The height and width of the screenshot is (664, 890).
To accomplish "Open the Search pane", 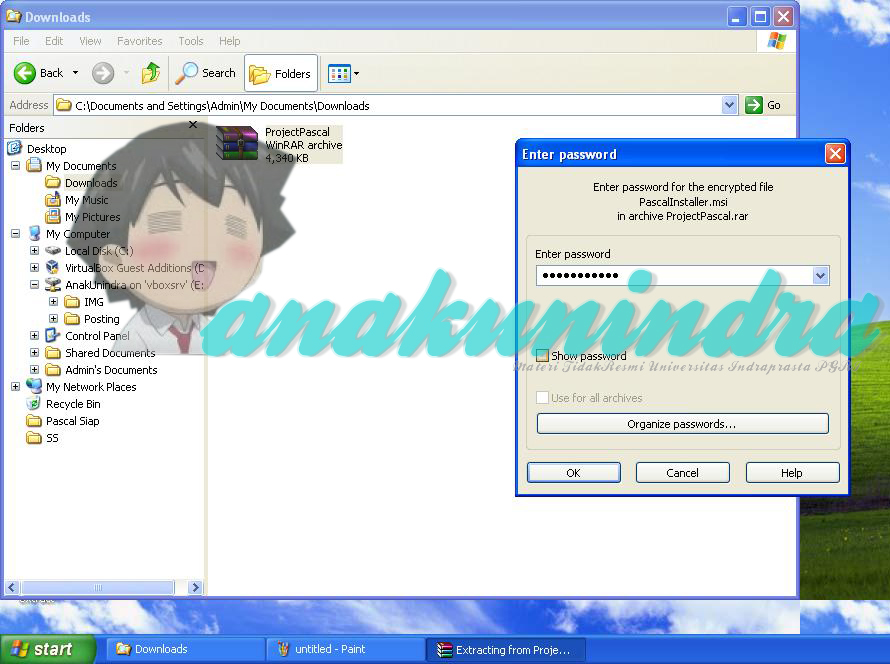I will (x=205, y=72).
